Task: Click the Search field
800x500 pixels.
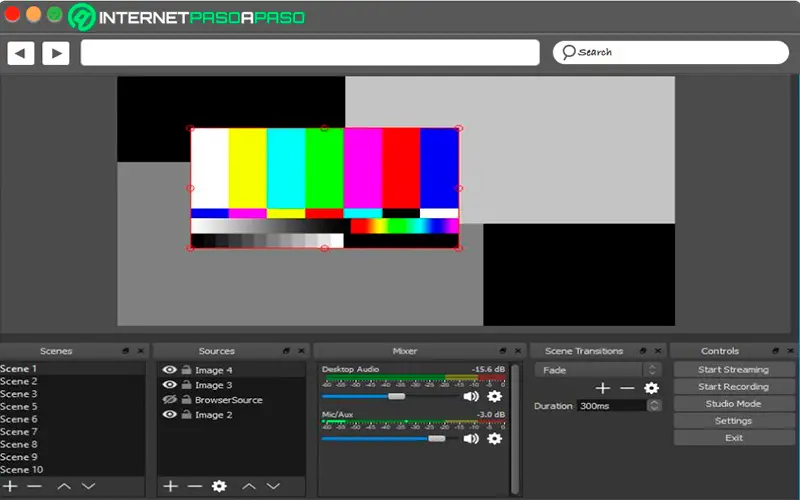Action: (670, 53)
